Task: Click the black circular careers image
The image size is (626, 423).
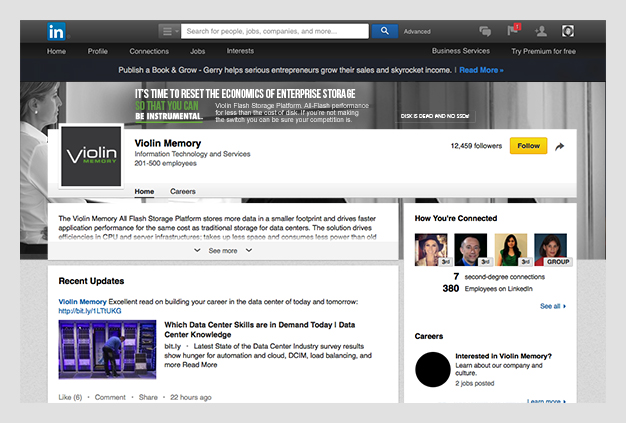Action: 433,370
